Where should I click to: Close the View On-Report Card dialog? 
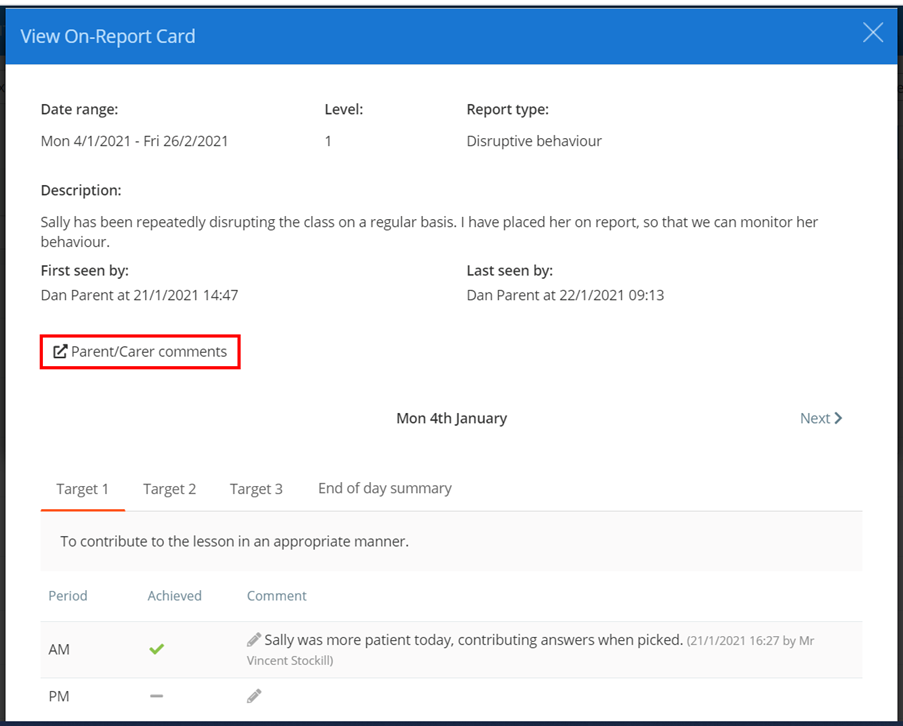tap(871, 31)
